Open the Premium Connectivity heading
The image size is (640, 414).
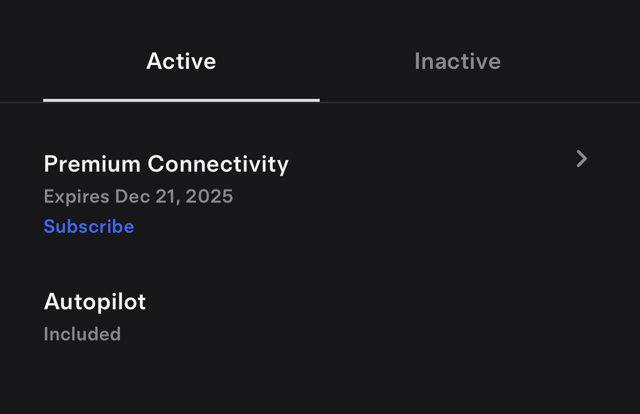tap(166, 164)
